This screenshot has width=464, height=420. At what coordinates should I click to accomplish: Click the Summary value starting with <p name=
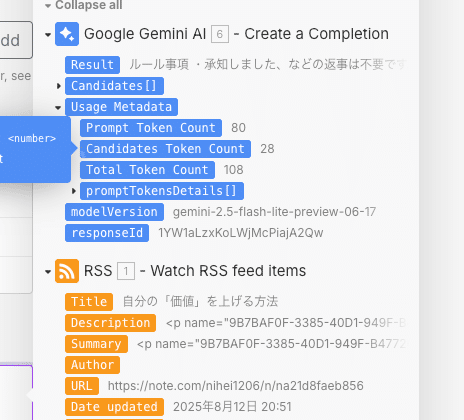click(x=271, y=344)
